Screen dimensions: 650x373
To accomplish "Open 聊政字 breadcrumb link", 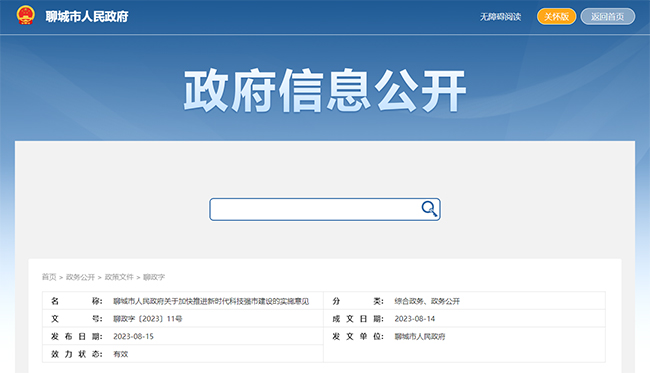I will pyautogui.click(x=154, y=277).
